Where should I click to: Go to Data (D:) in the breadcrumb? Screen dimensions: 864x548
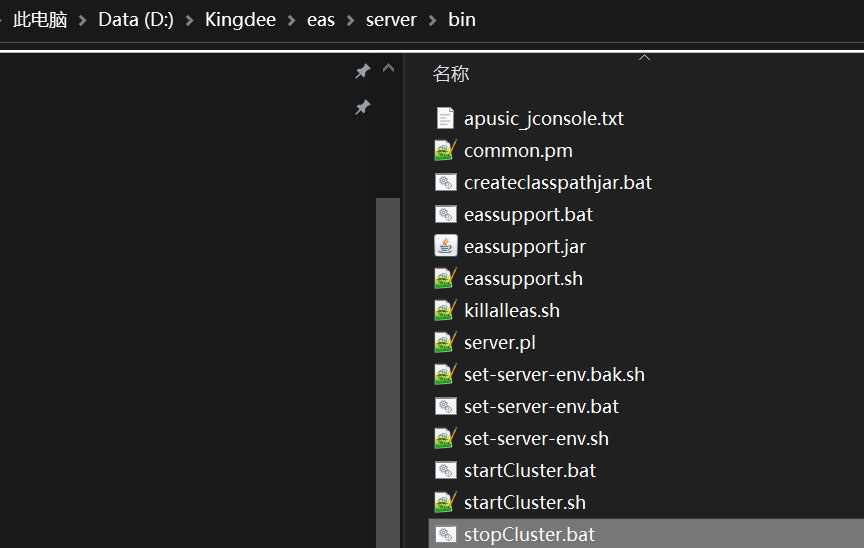point(136,20)
